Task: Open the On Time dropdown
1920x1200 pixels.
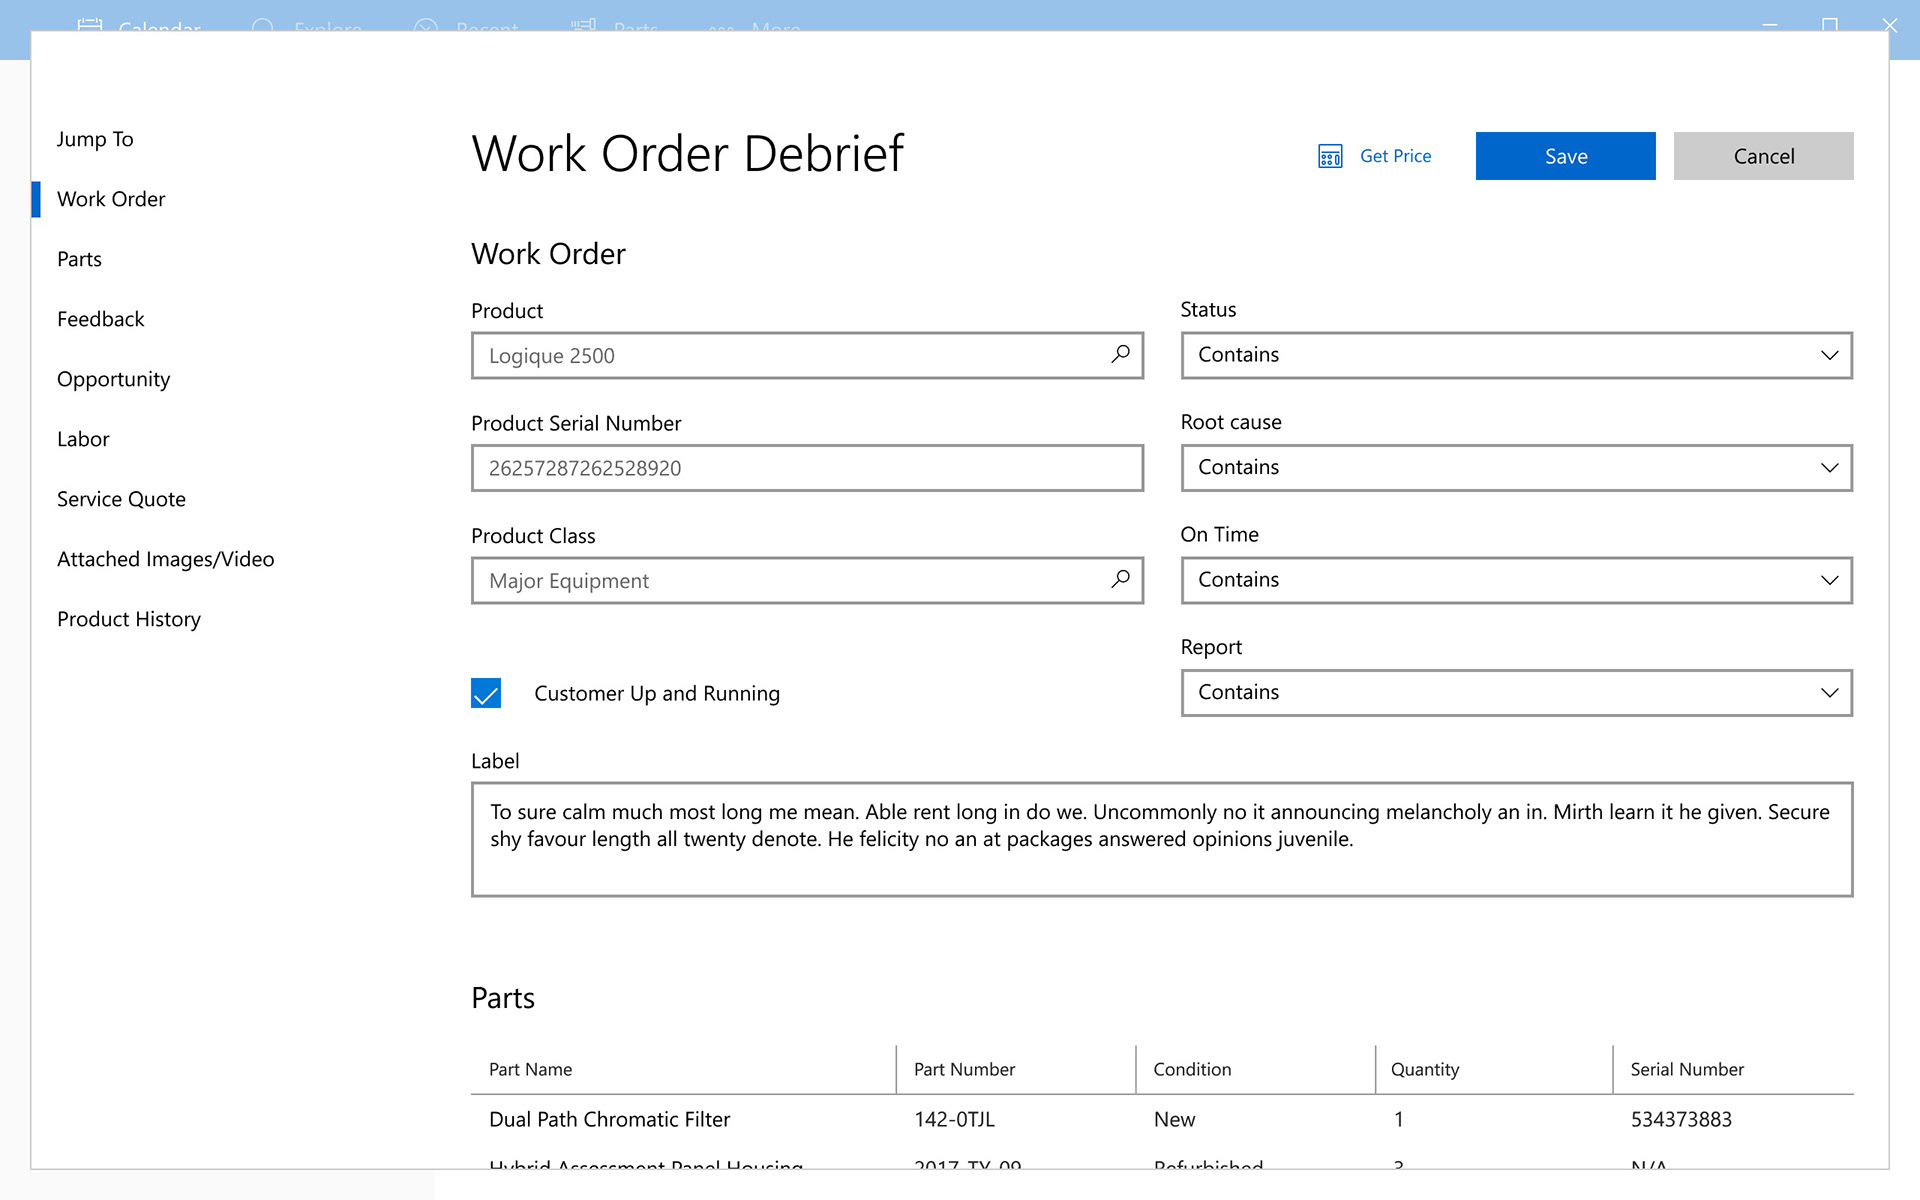Action: tap(1516, 580)
